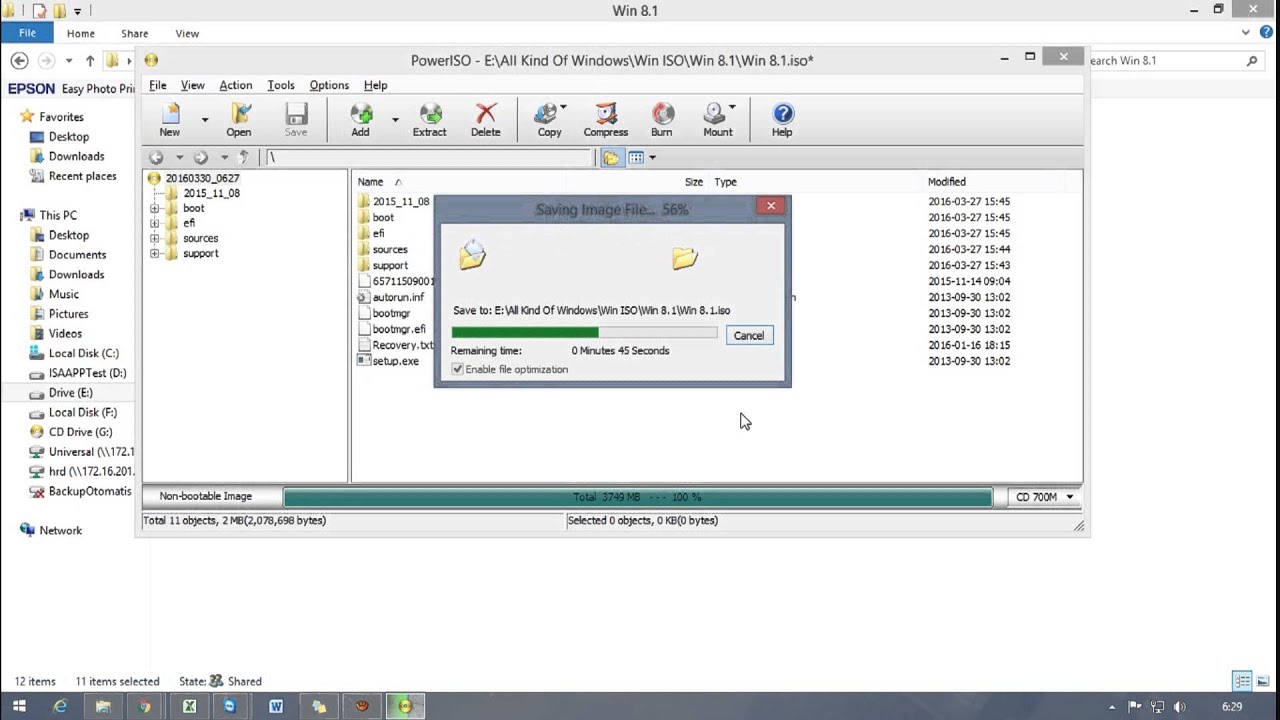Open TeamViewer from the taskbar
The width and height of the screenshot is (1280, 720).
pos(230,706)
